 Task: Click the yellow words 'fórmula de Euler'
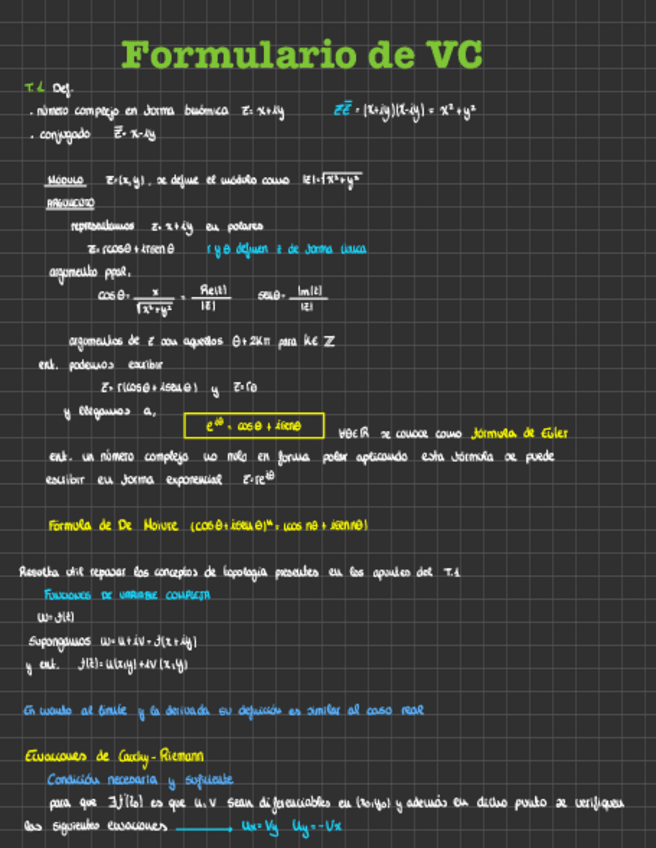pyautogui.click(x=519, y=433)
